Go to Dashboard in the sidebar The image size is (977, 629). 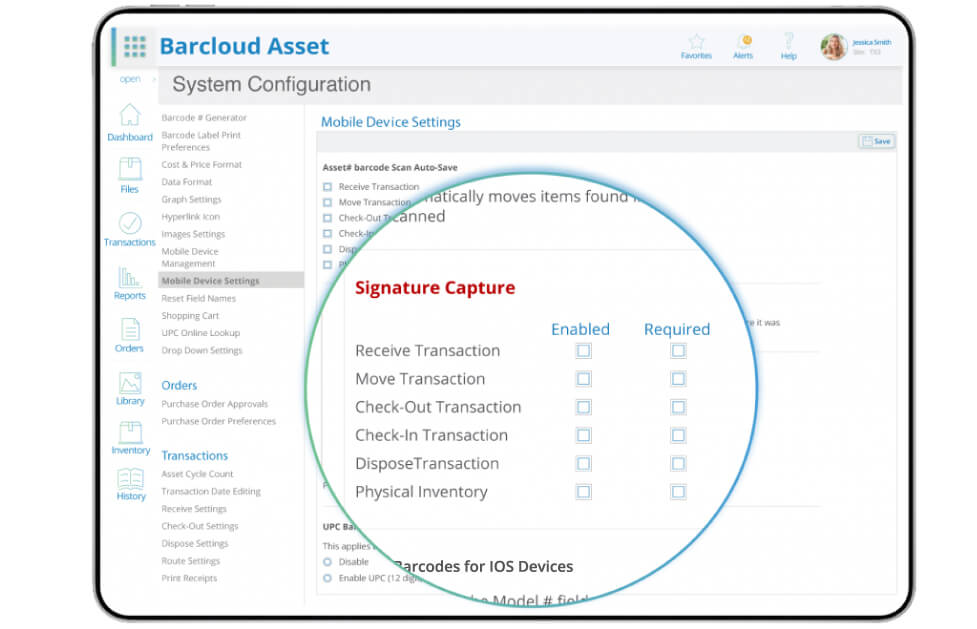(x=130, y=122)
